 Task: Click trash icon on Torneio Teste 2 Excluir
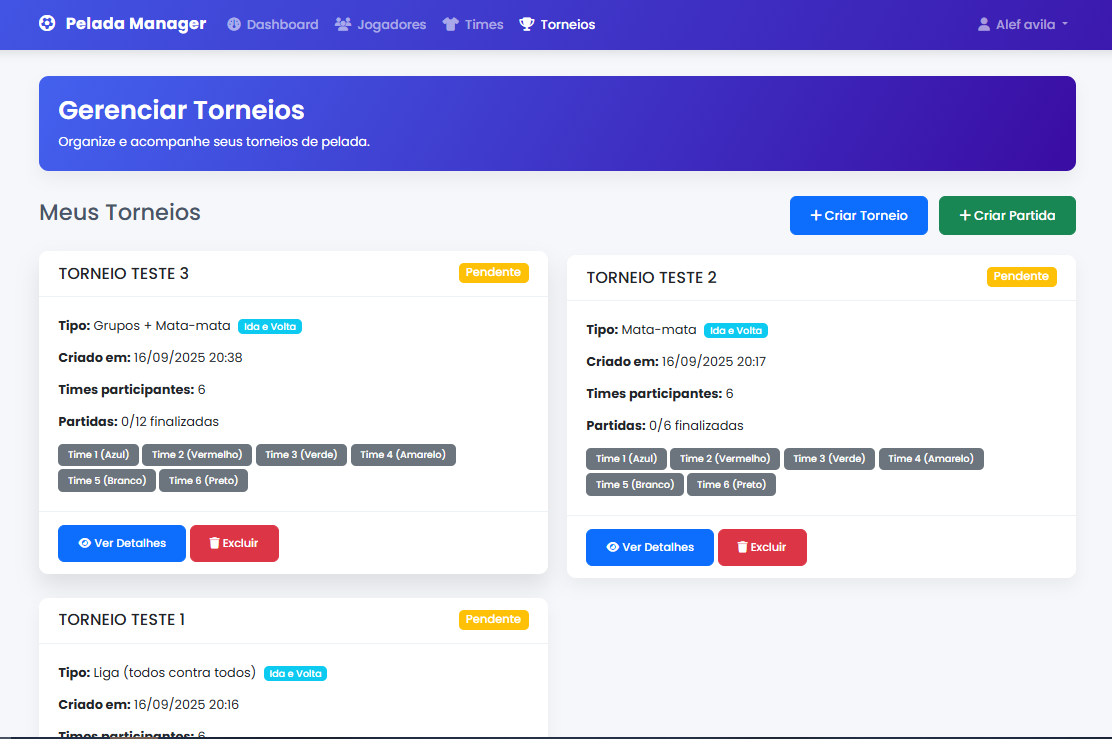(x=742, y=548)
